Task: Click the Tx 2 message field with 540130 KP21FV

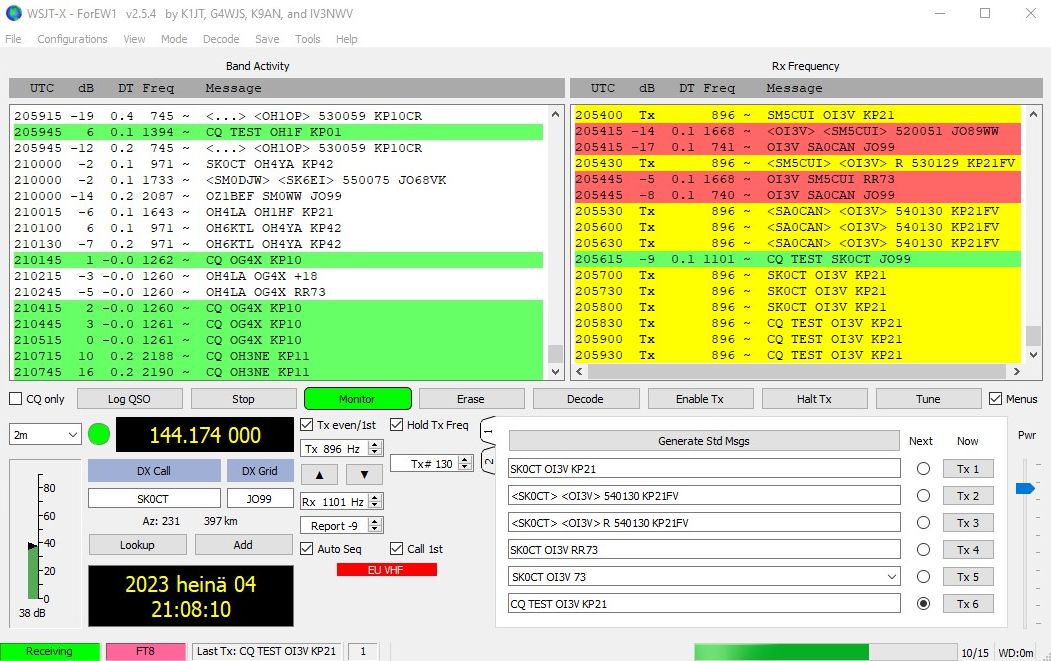Action: pyautogui.click(x=704, y=496)
